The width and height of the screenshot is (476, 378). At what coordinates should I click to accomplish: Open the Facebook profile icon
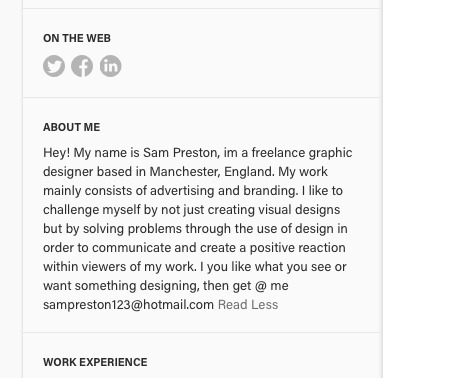(82, 66)
